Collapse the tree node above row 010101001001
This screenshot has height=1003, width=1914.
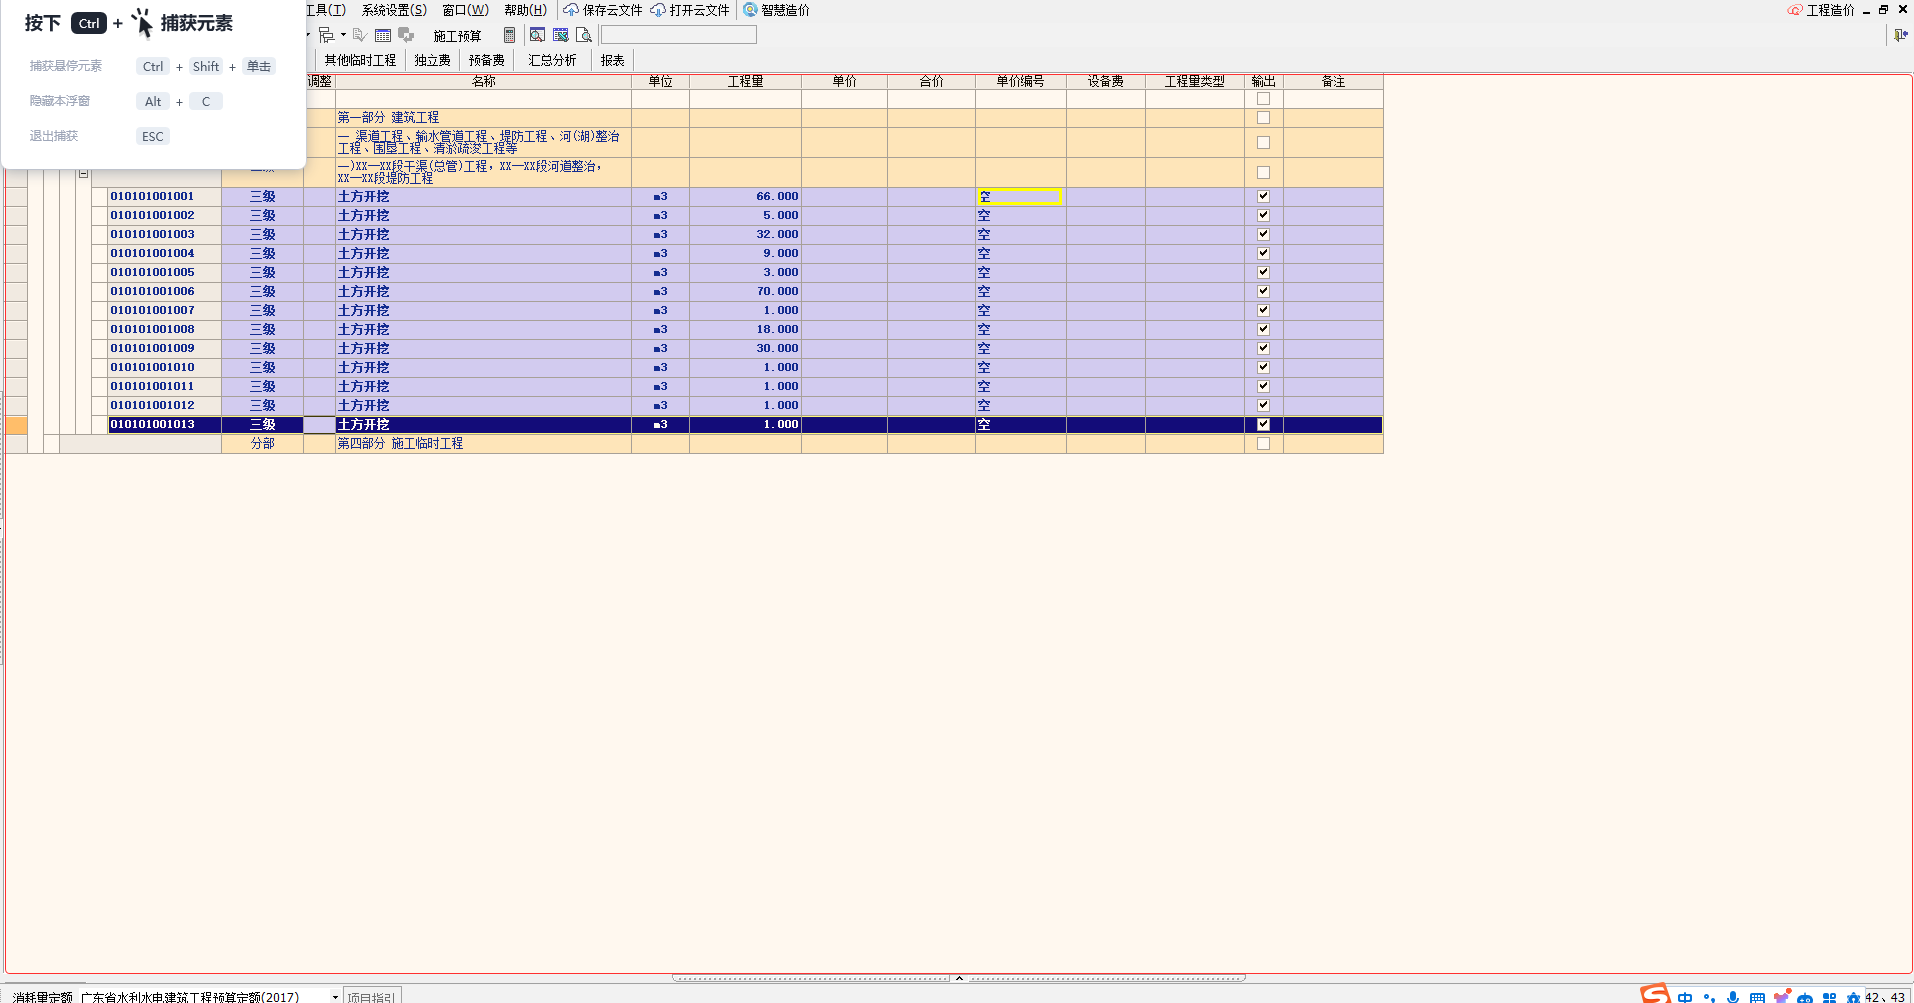pyautogui.click(x=84, y=174)
